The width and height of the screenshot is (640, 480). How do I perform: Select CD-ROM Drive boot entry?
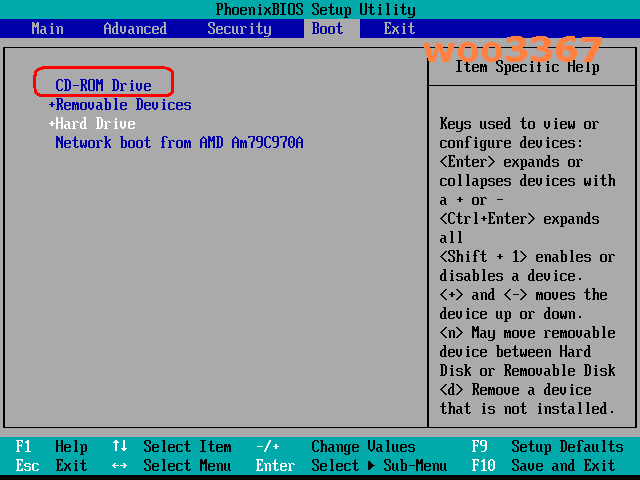point(103,86)
